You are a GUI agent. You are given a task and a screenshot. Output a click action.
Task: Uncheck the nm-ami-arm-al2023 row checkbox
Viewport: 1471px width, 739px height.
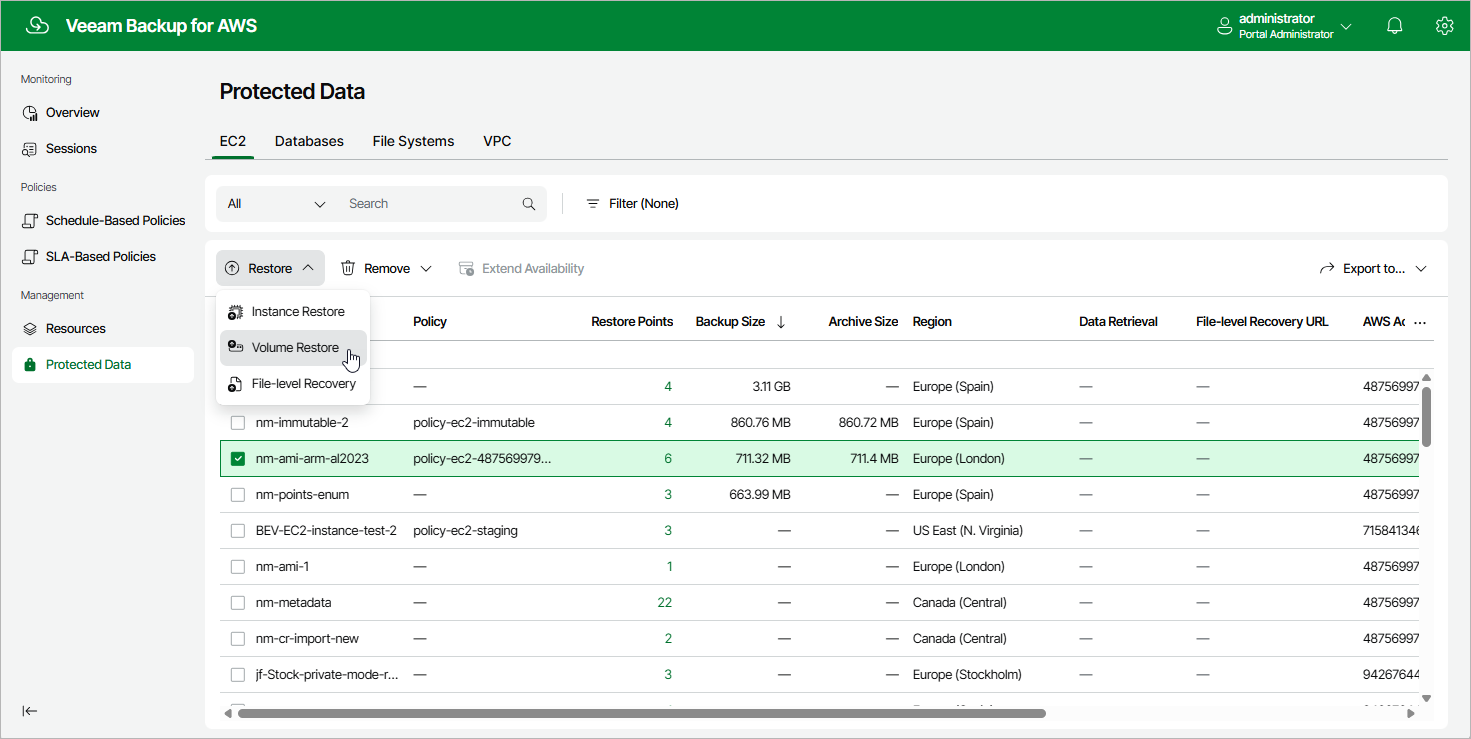click(238, 459)
